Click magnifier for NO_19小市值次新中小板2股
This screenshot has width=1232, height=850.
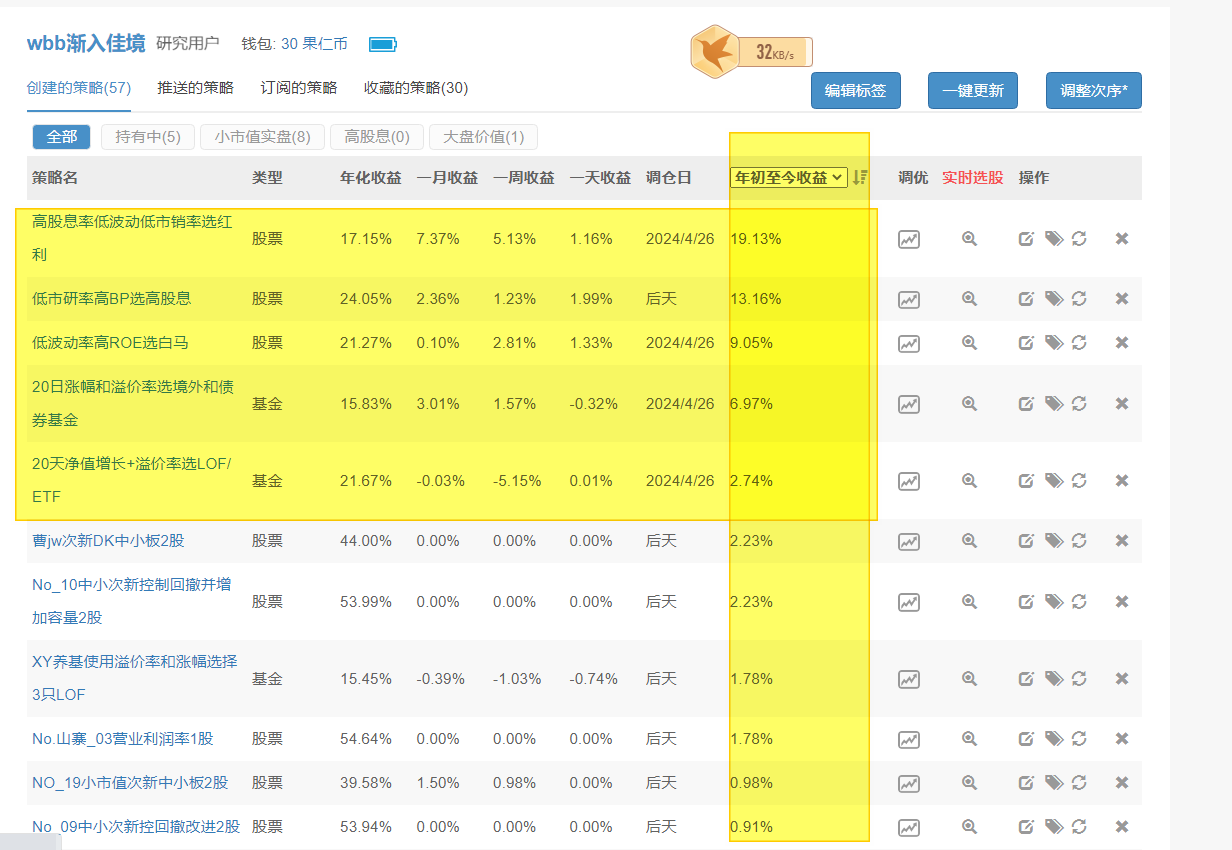pos(969,783)
